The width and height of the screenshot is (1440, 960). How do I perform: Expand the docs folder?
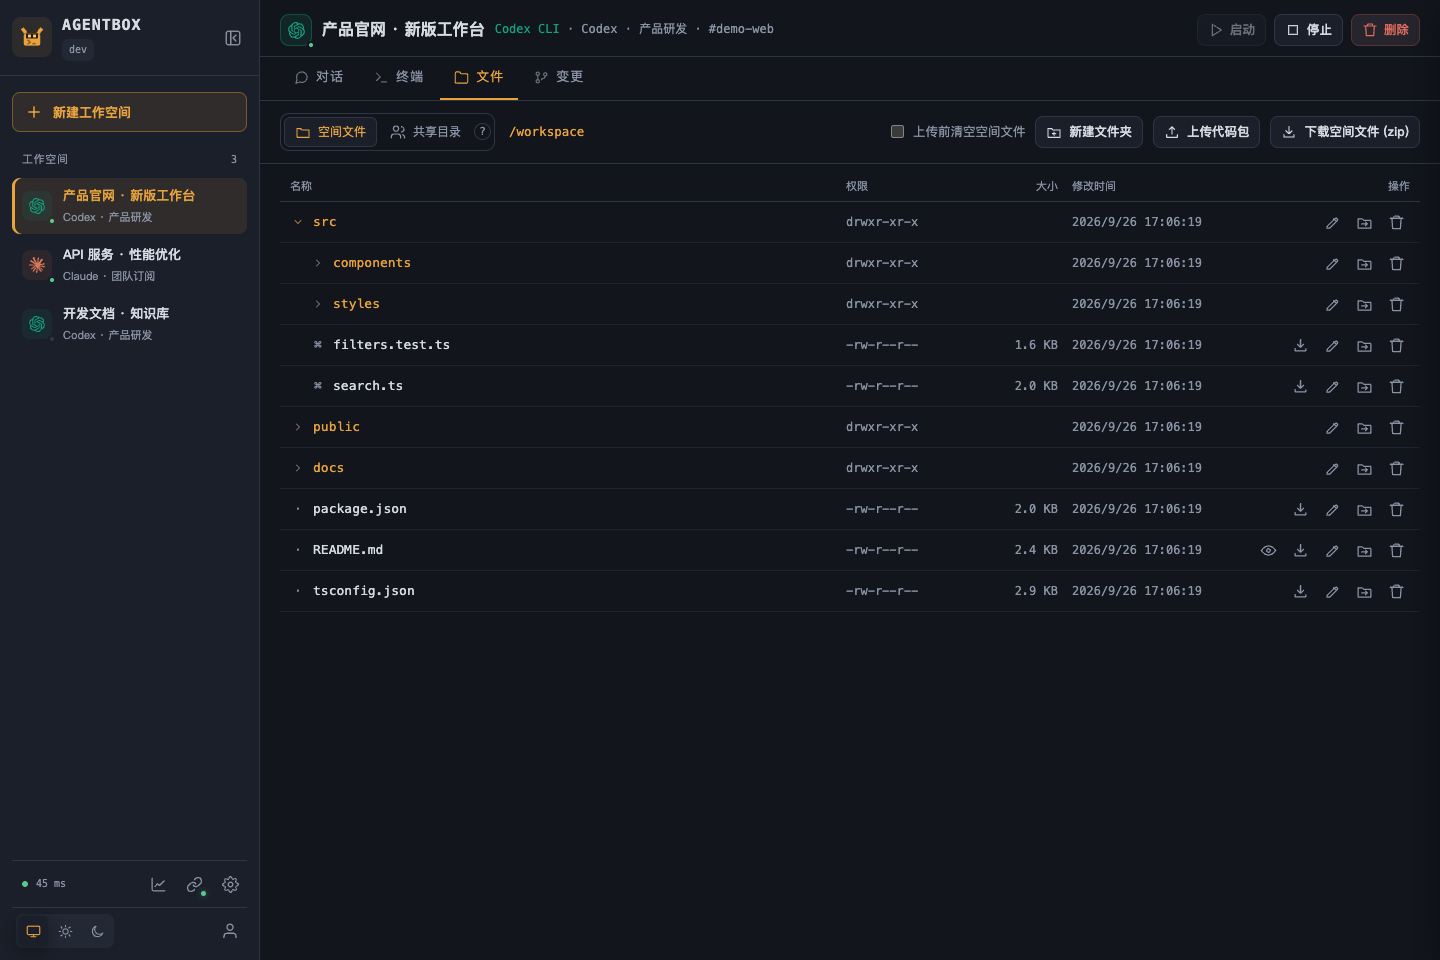[x=298, y=468]
